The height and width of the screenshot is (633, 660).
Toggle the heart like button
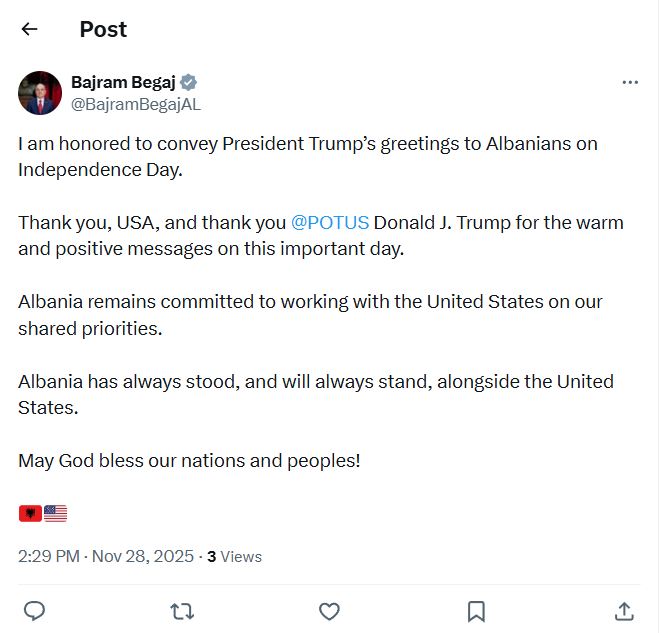[x=329, y=610]
